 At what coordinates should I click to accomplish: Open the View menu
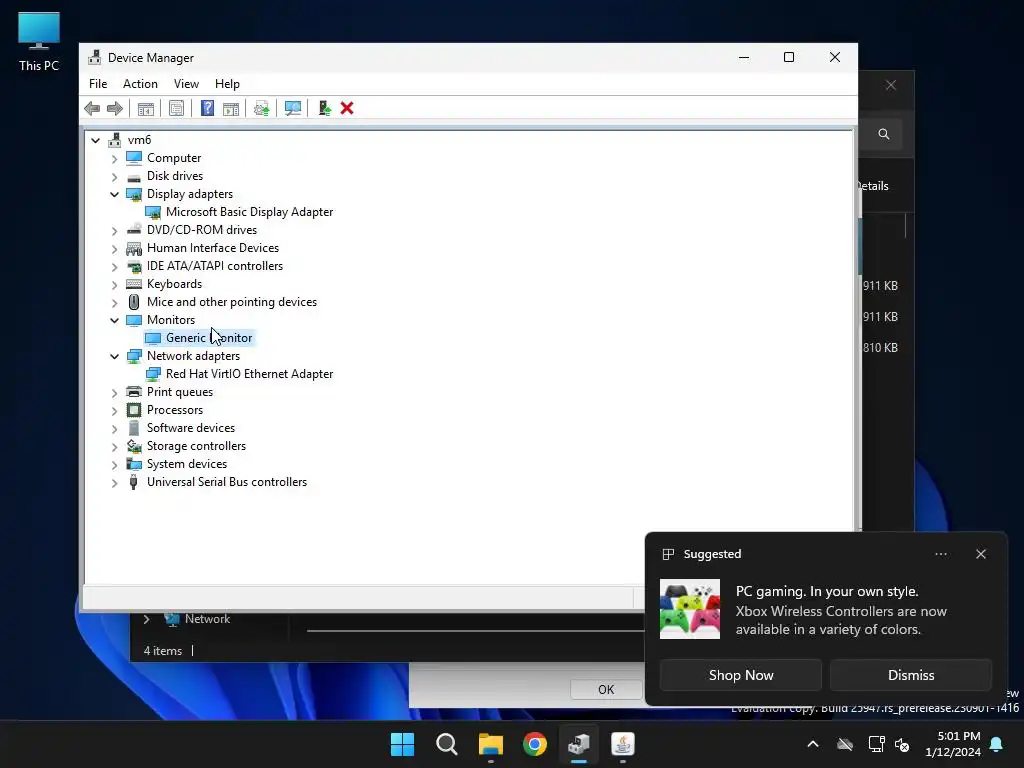[x=186, y=84]
